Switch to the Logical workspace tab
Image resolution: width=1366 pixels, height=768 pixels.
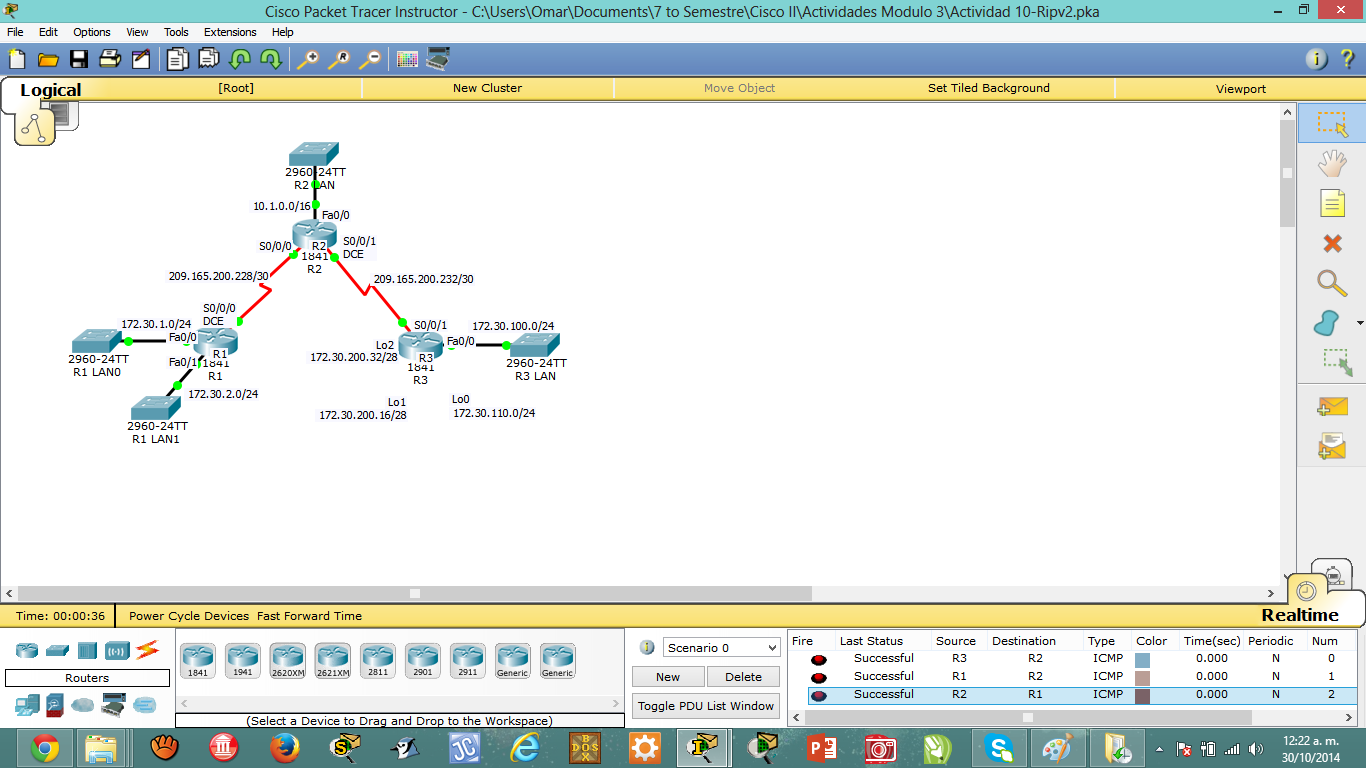pos(50,90)
